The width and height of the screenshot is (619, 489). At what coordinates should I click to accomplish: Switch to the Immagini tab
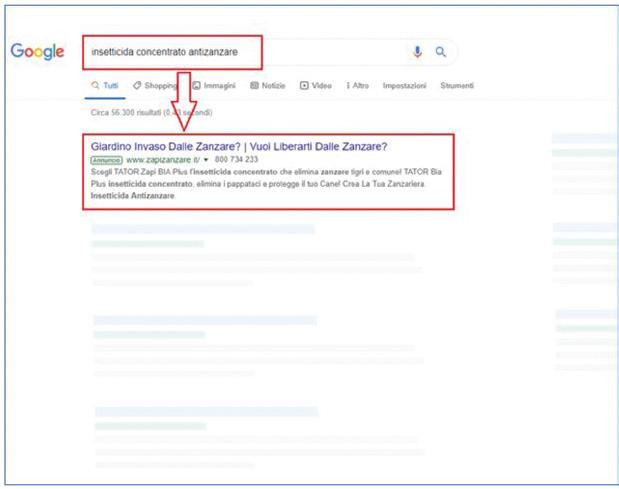(x=214, y=85)
